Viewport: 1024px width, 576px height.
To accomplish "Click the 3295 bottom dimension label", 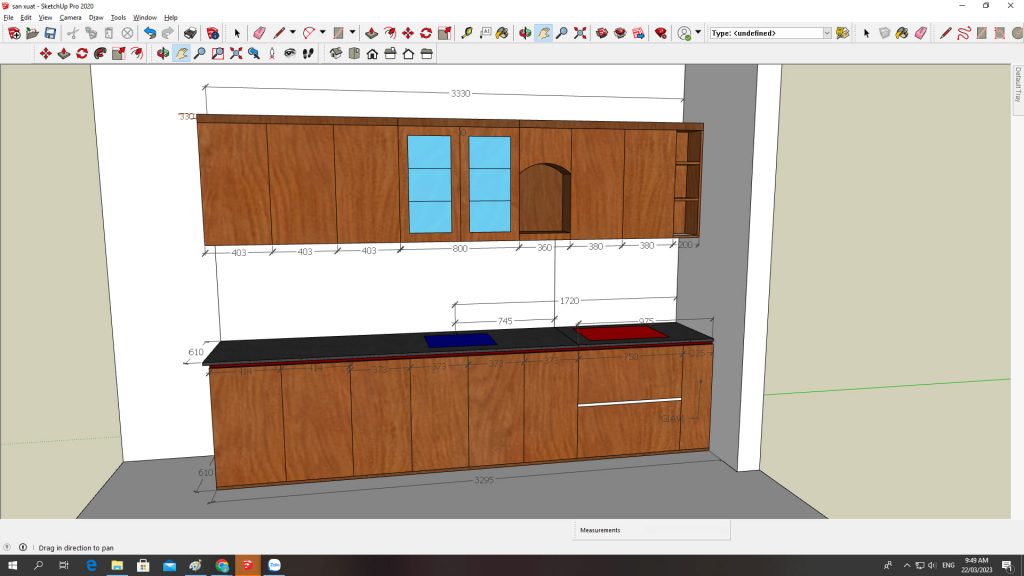I will tap(484, 480).
